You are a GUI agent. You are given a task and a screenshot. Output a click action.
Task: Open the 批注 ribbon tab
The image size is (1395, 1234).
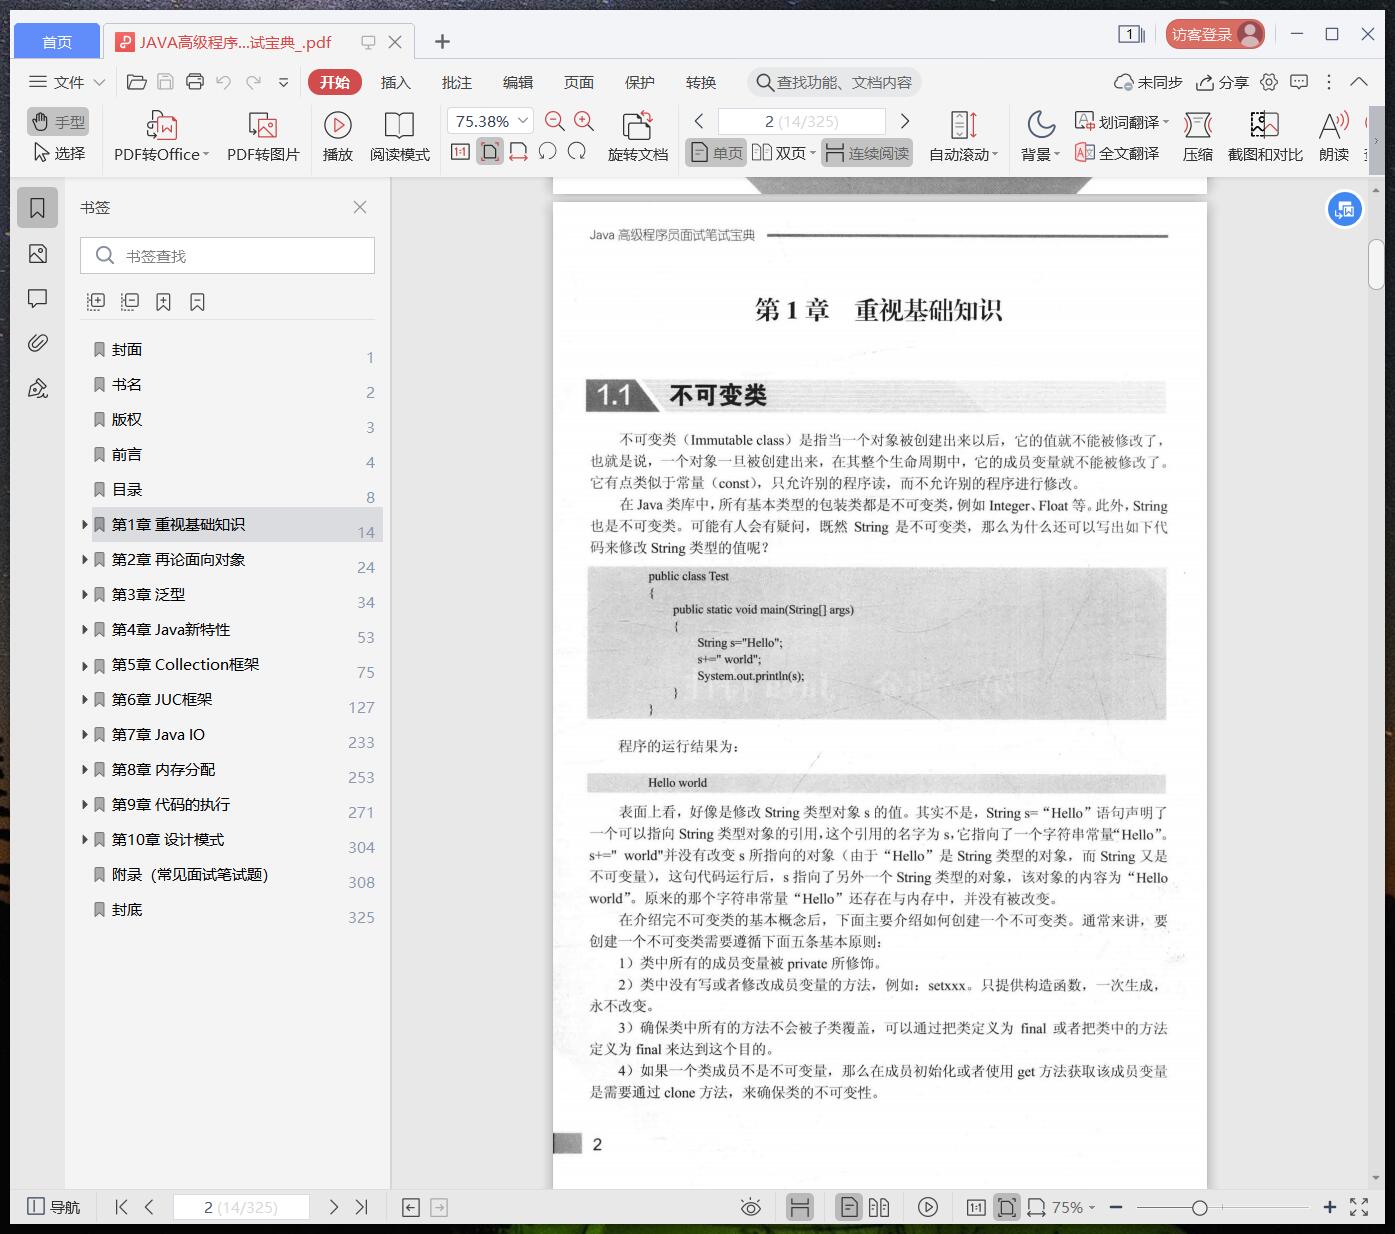coord(457,82)
